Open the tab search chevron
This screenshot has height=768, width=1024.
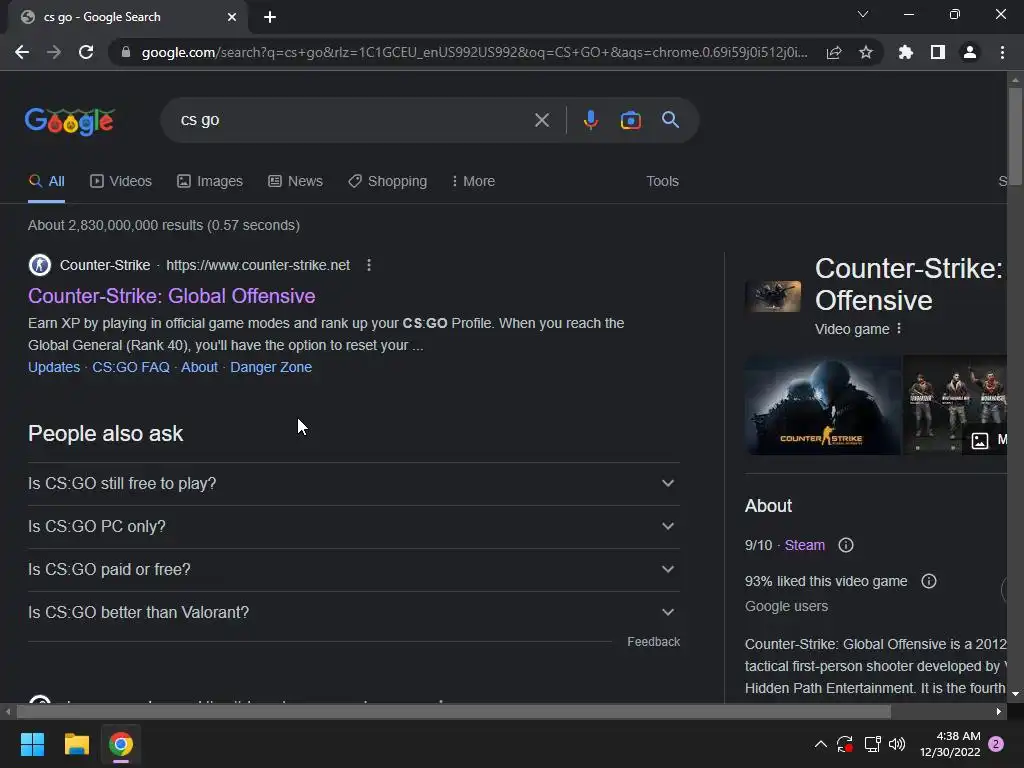click(x=863, y=14)
